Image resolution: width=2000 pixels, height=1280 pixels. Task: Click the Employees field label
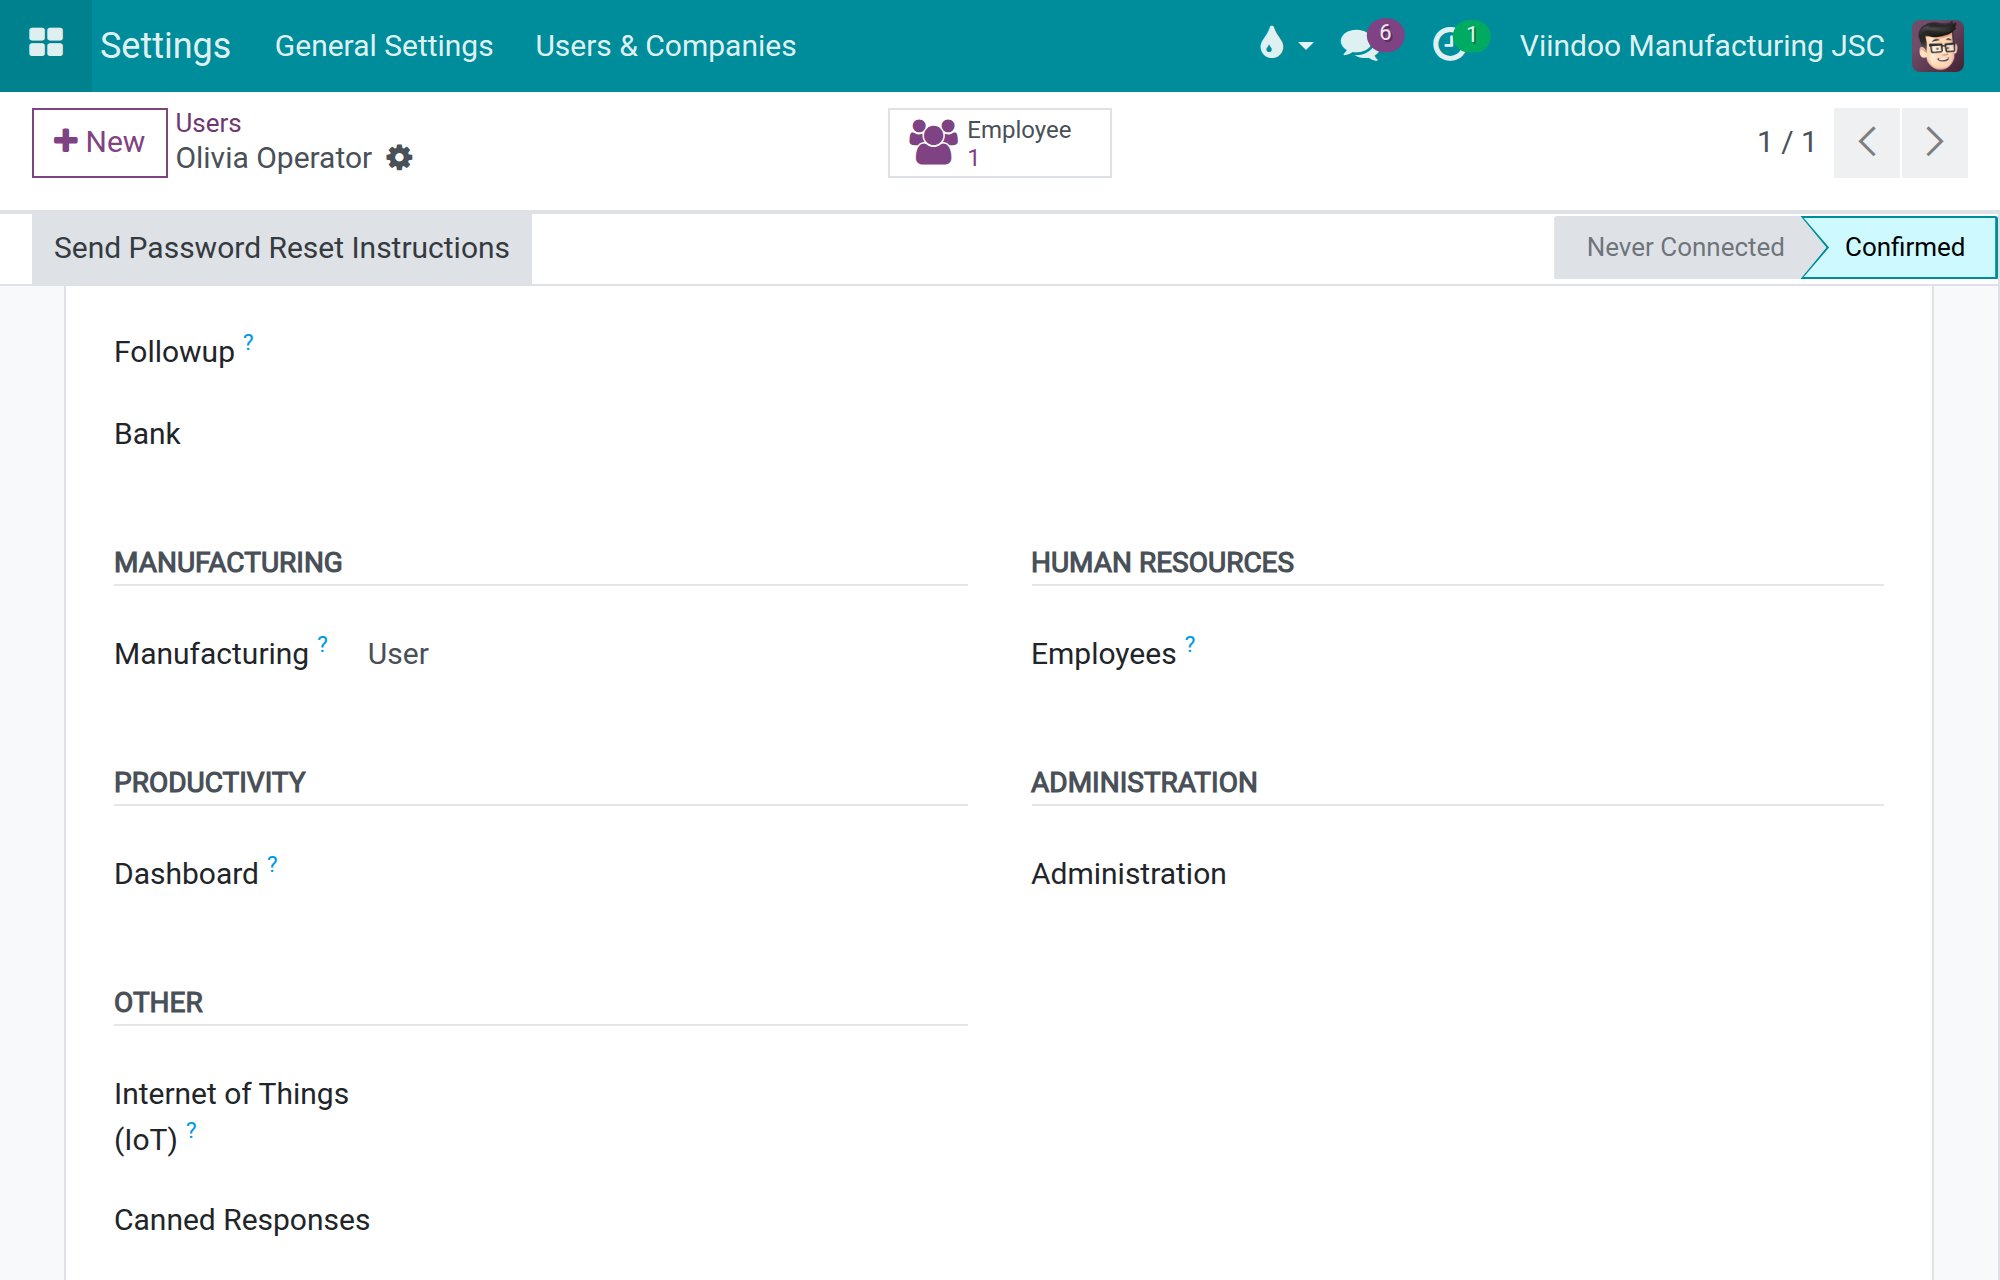pyautogui.click(x=1103, y=654)
